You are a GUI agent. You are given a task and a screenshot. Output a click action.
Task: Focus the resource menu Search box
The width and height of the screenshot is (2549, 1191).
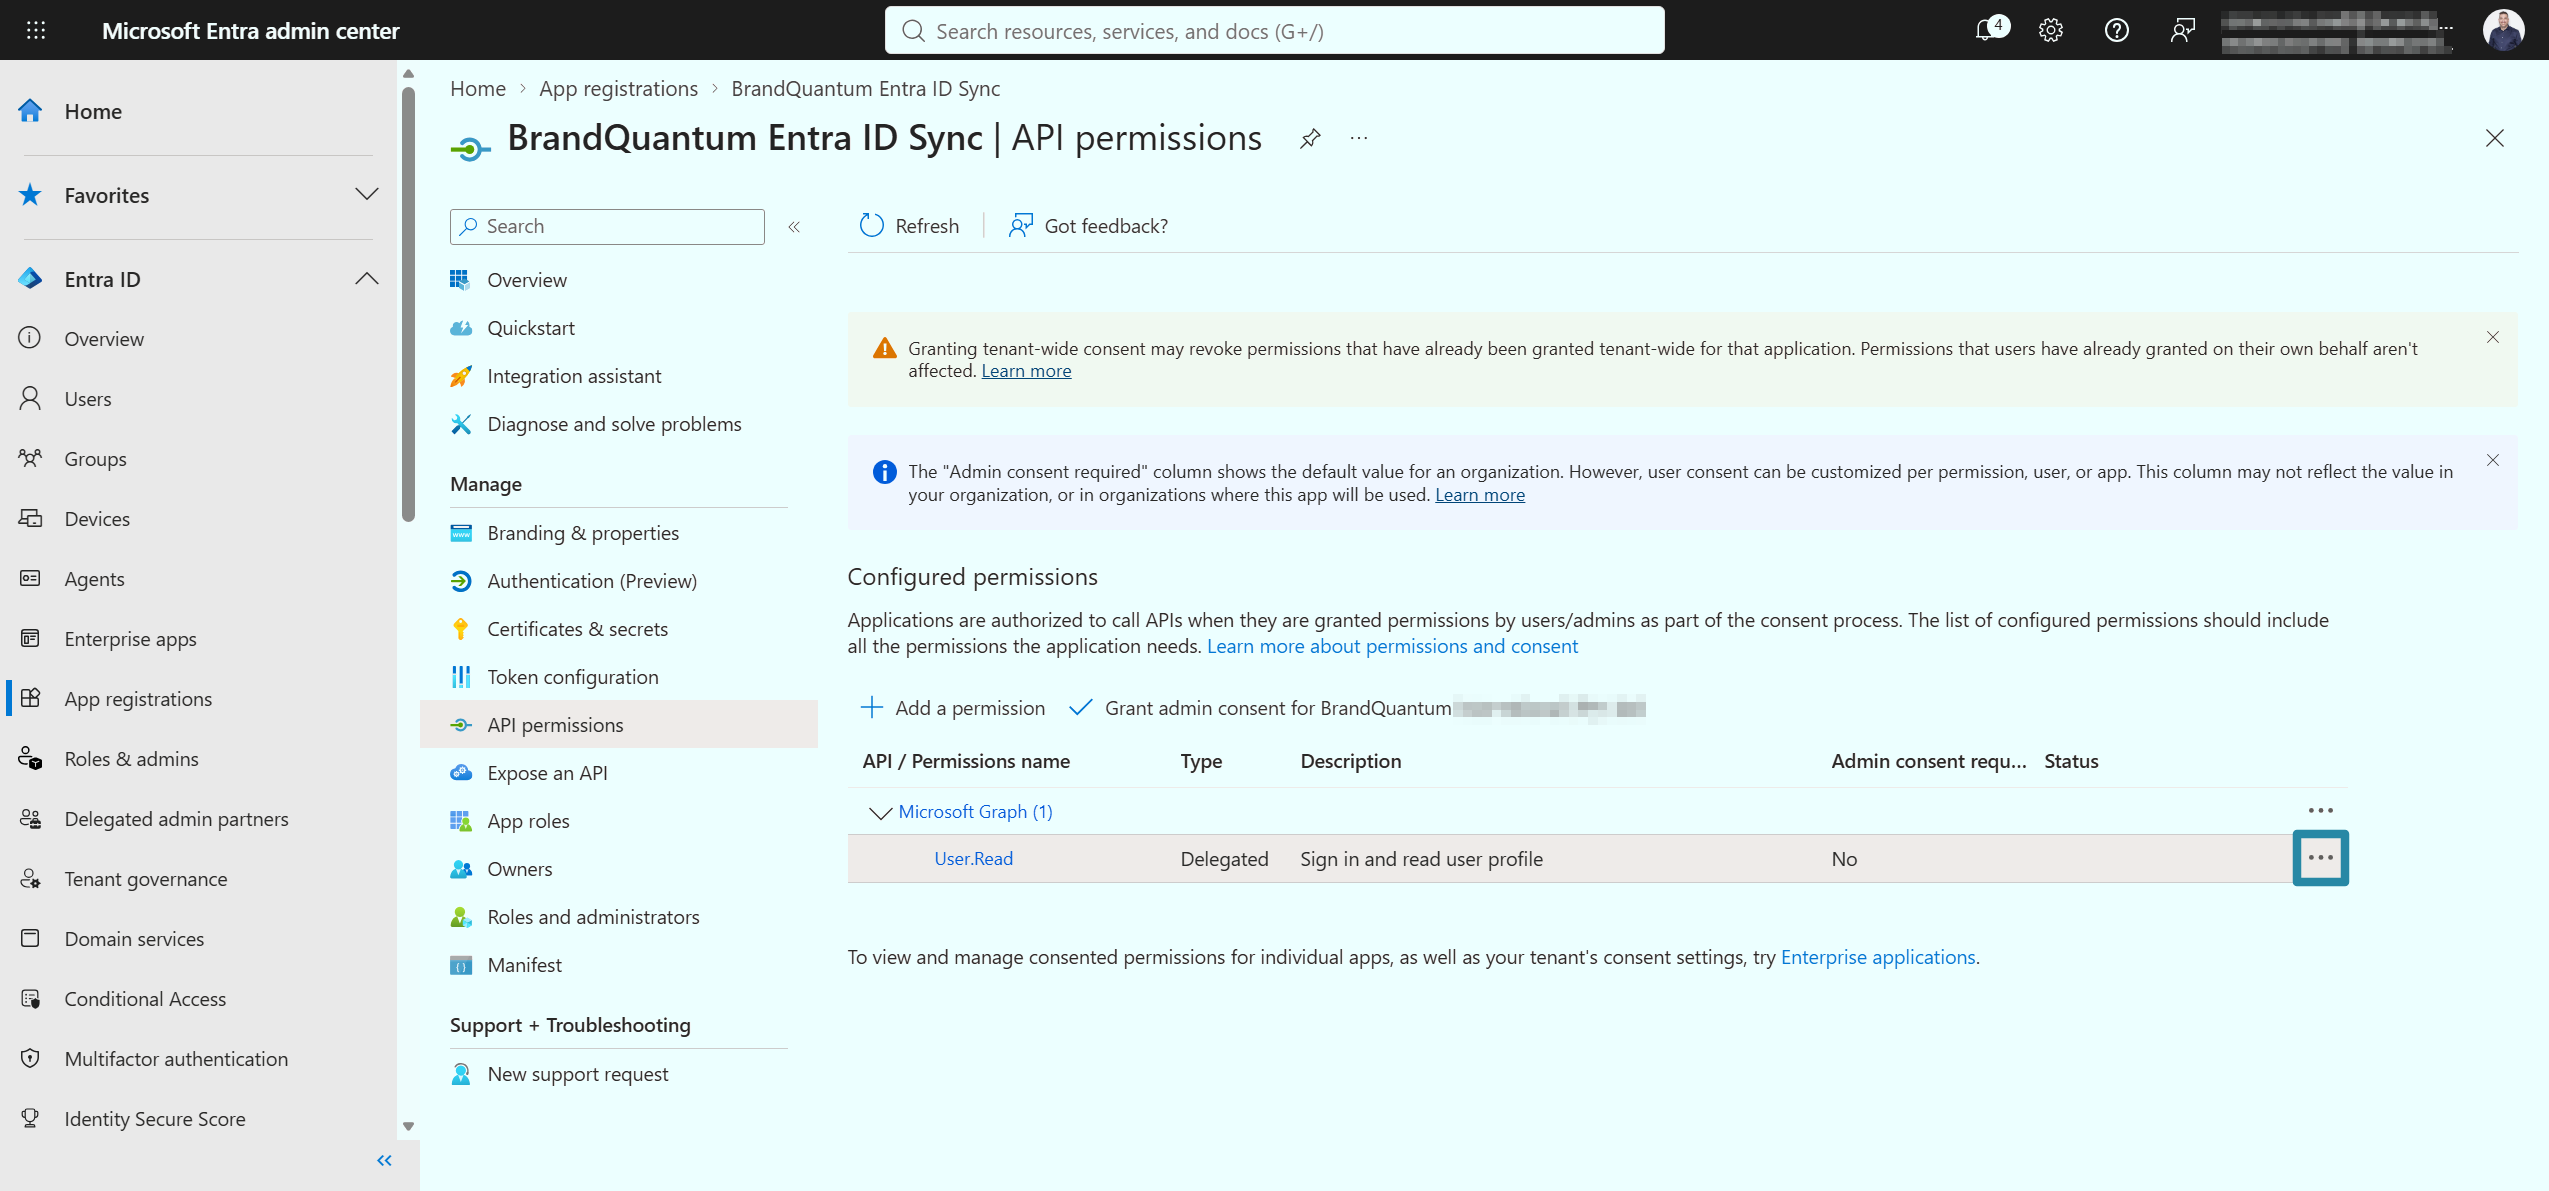pos(607,227)
